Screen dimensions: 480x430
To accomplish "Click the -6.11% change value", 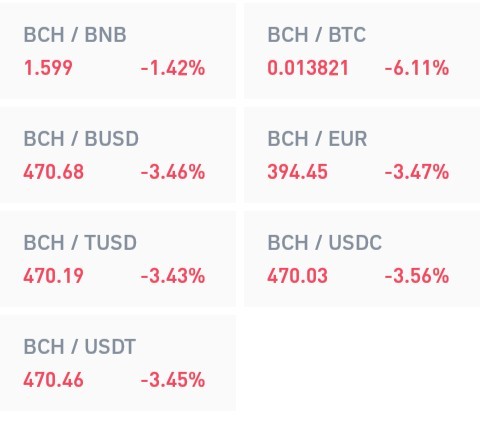I will click(x=417, y=68).
